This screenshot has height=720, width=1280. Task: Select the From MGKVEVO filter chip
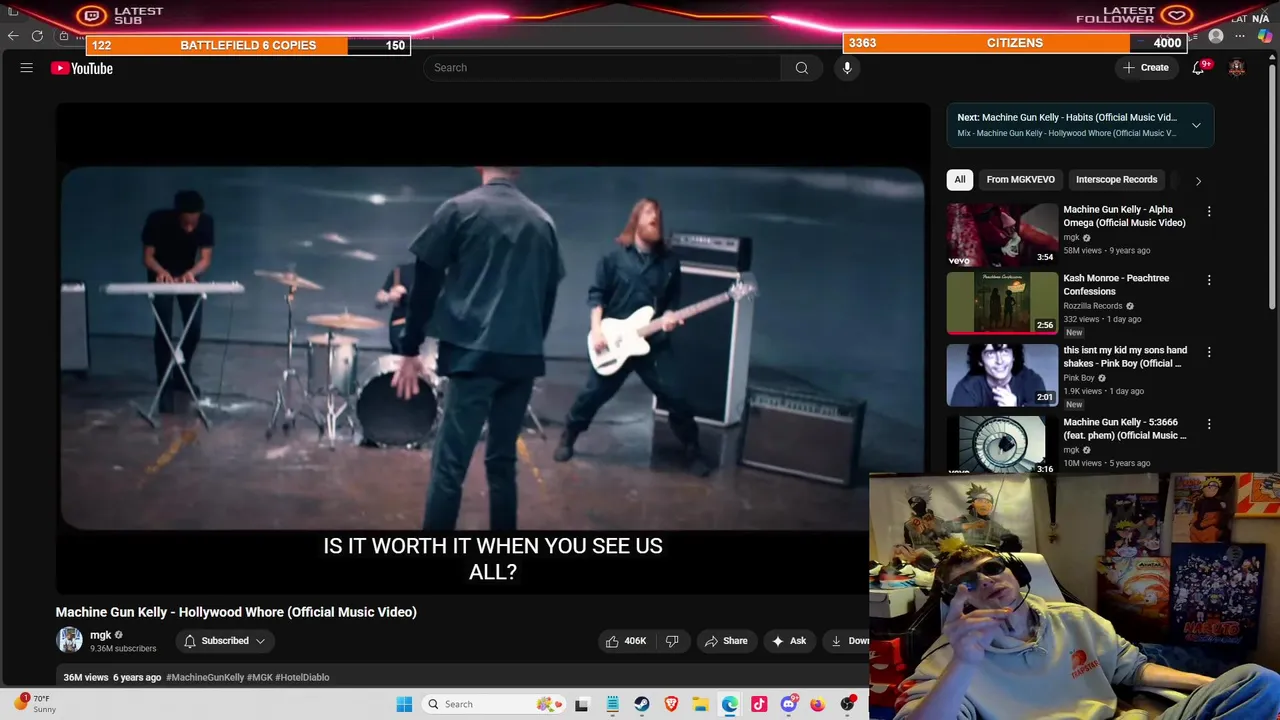[x=1020, y=180]
